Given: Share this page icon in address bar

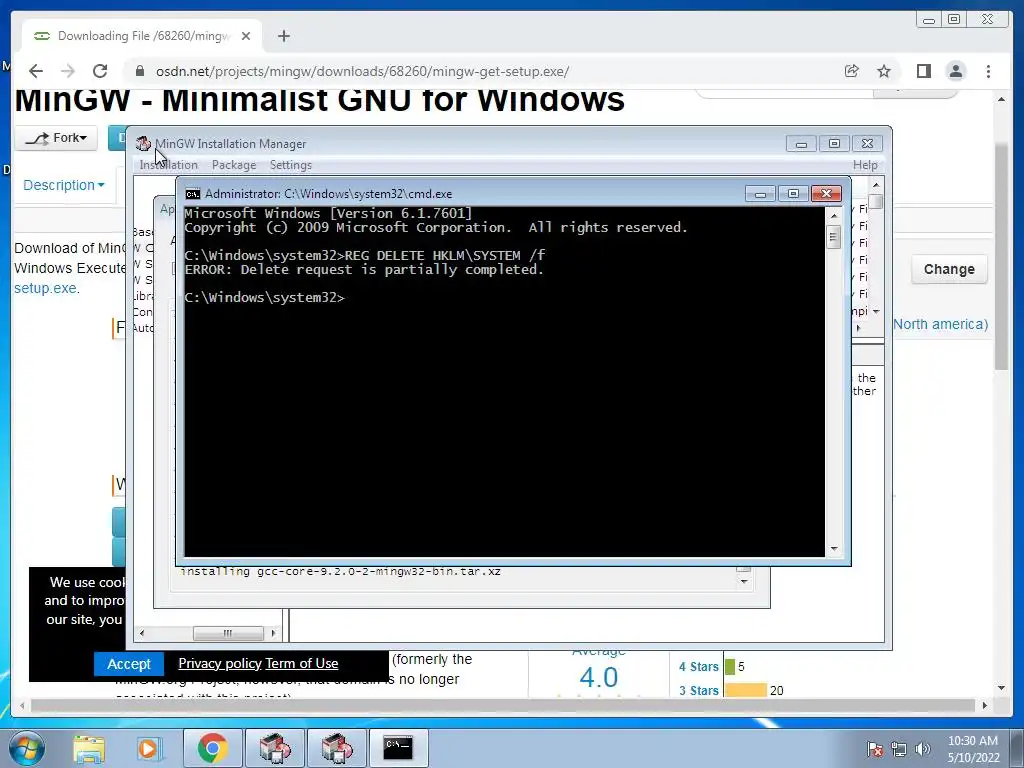Looking at the screenshot, I should tap(852, 71).
